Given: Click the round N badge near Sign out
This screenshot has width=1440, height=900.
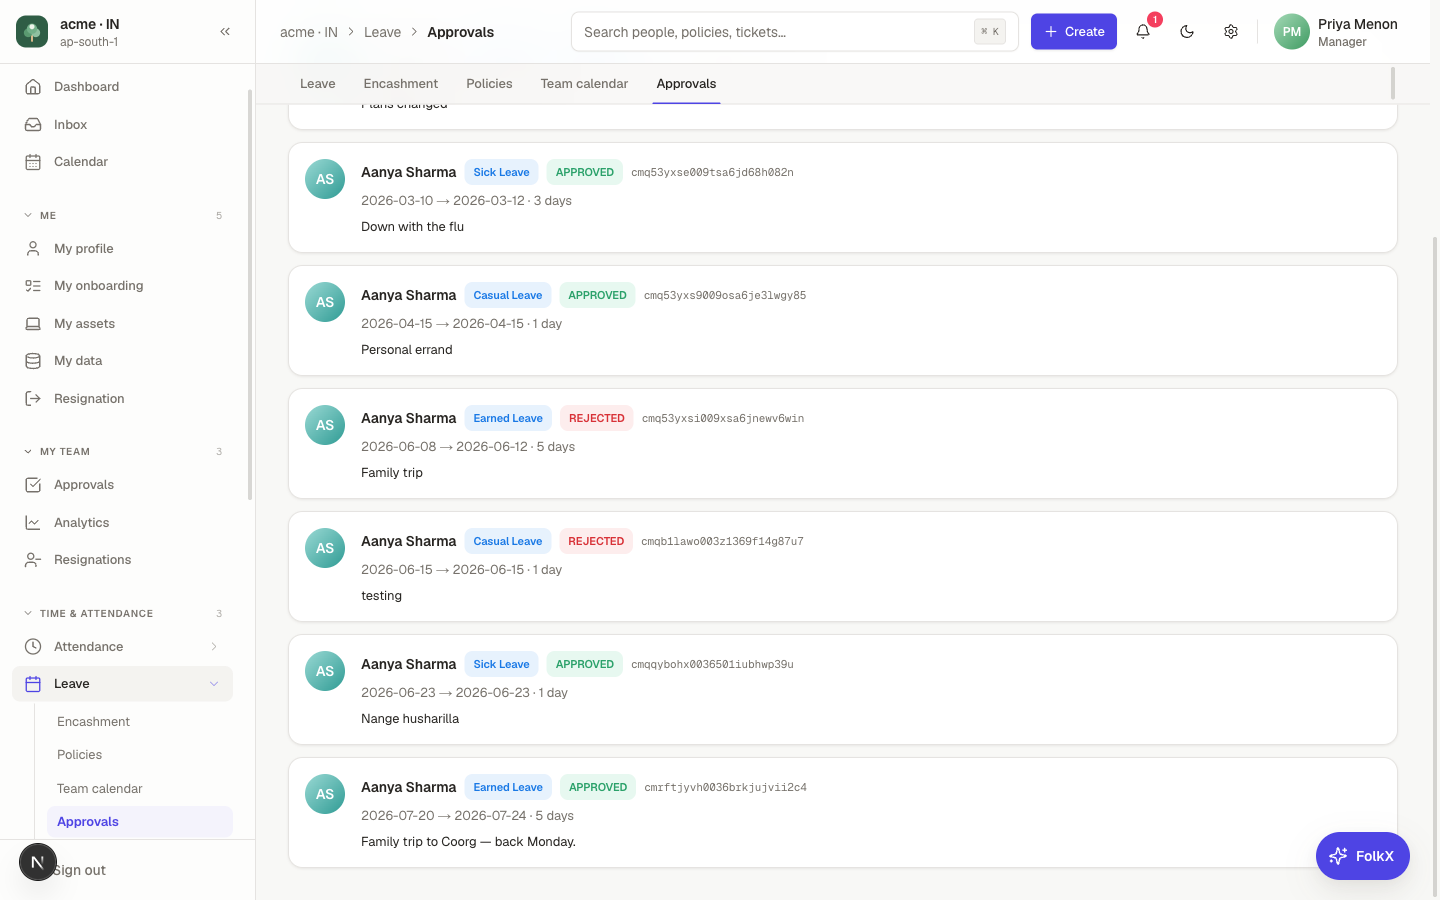Looking at the screenshot, I should click(x=38, y=862).
